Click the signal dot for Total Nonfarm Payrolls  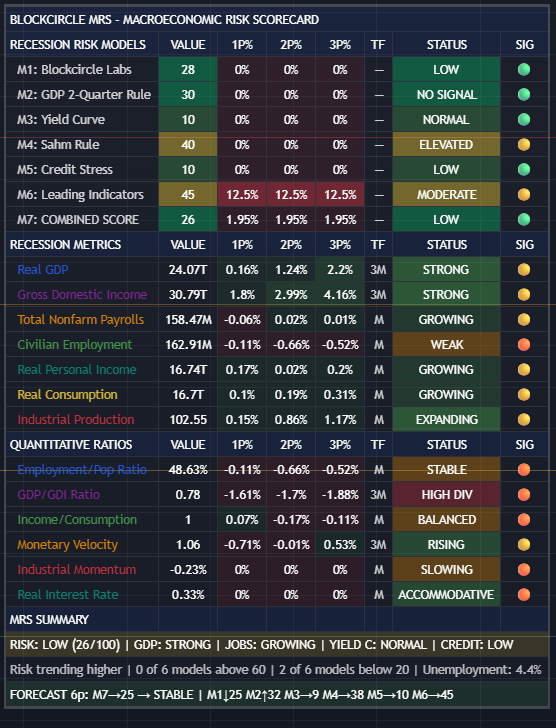(x=524, y=319)
